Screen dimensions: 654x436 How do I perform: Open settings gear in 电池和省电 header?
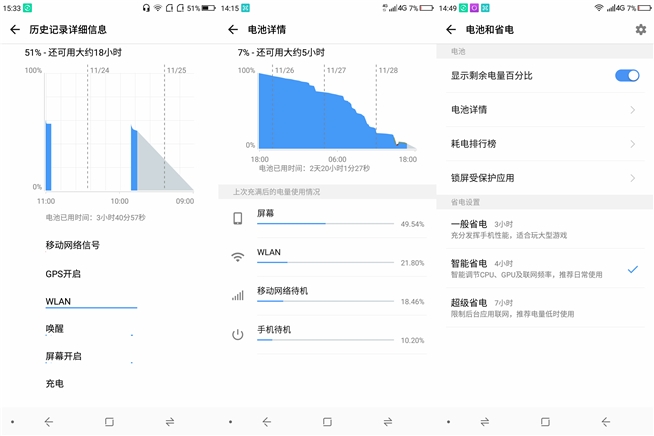(x=641, y=30)
